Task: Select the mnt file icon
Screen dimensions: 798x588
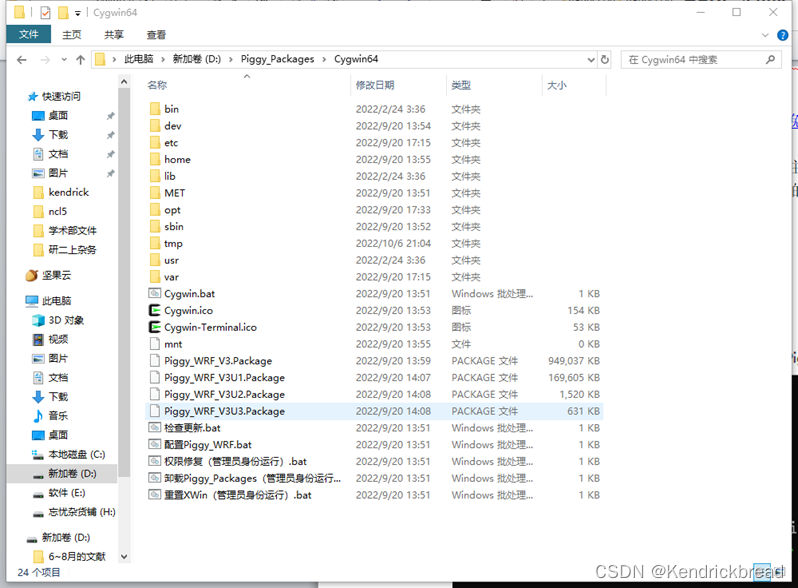Action: (155, 344)
